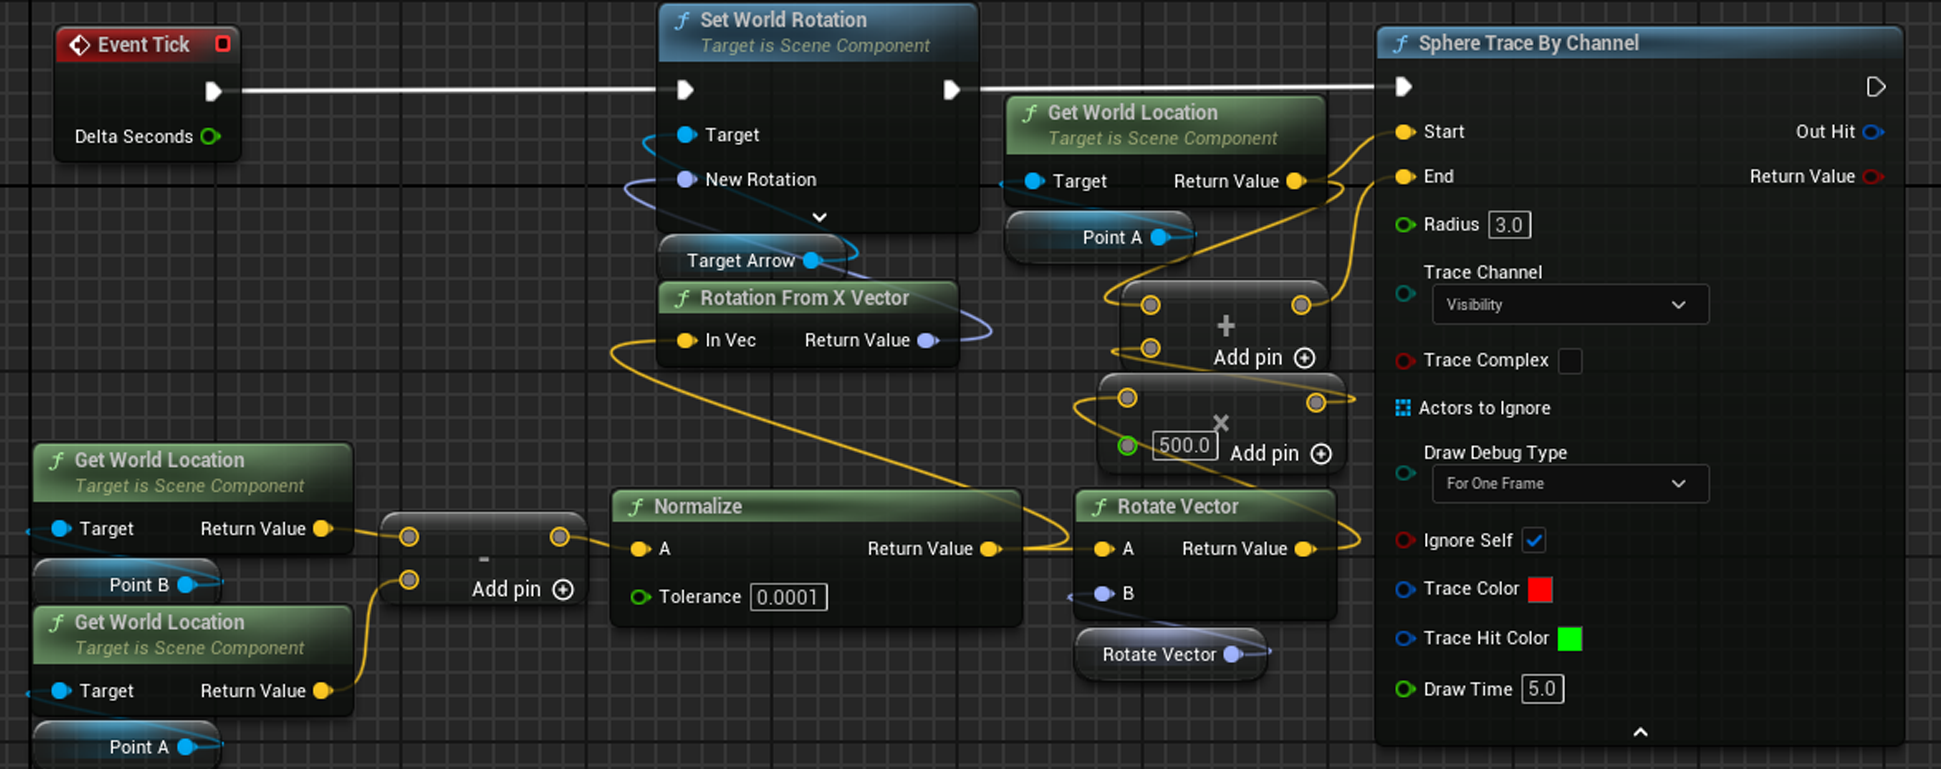Click Rotate Vector node Return Value pin
The width and height of the screenshot is (1941, 769).
(x=1304, y=548)
